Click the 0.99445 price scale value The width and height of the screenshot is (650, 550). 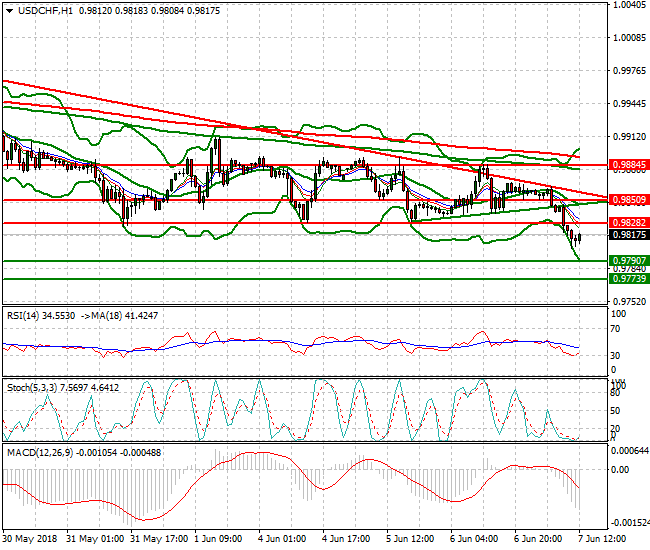point(629,104)
